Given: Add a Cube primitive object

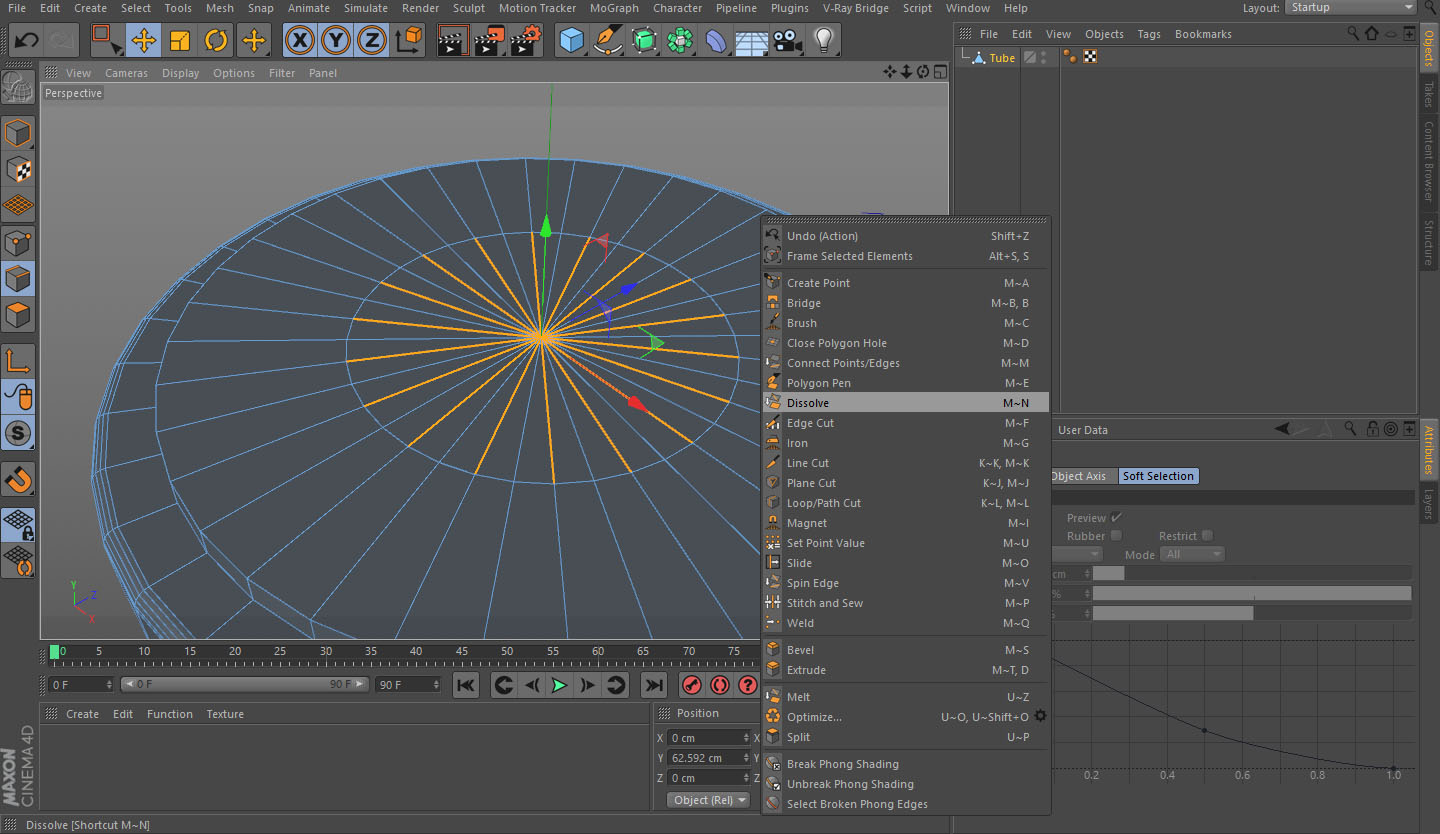Looking at the screenshot, I should (571, 41).
